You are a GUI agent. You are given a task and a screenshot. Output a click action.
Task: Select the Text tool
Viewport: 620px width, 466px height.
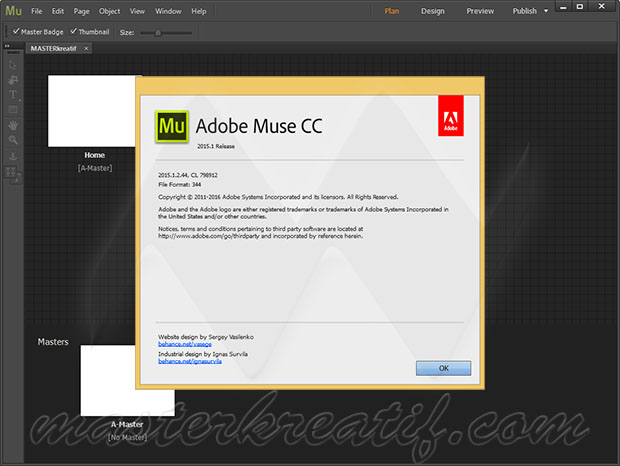click(x=13, y=94)
